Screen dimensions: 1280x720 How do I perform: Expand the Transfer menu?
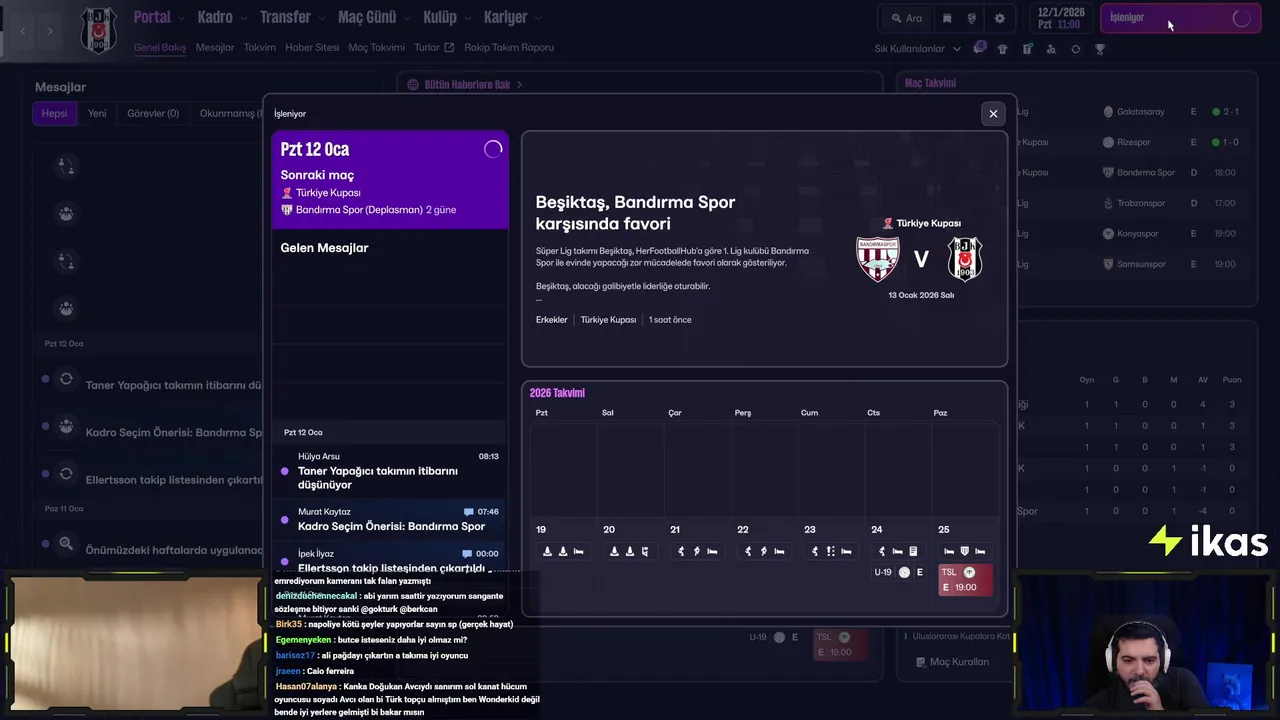293,17
